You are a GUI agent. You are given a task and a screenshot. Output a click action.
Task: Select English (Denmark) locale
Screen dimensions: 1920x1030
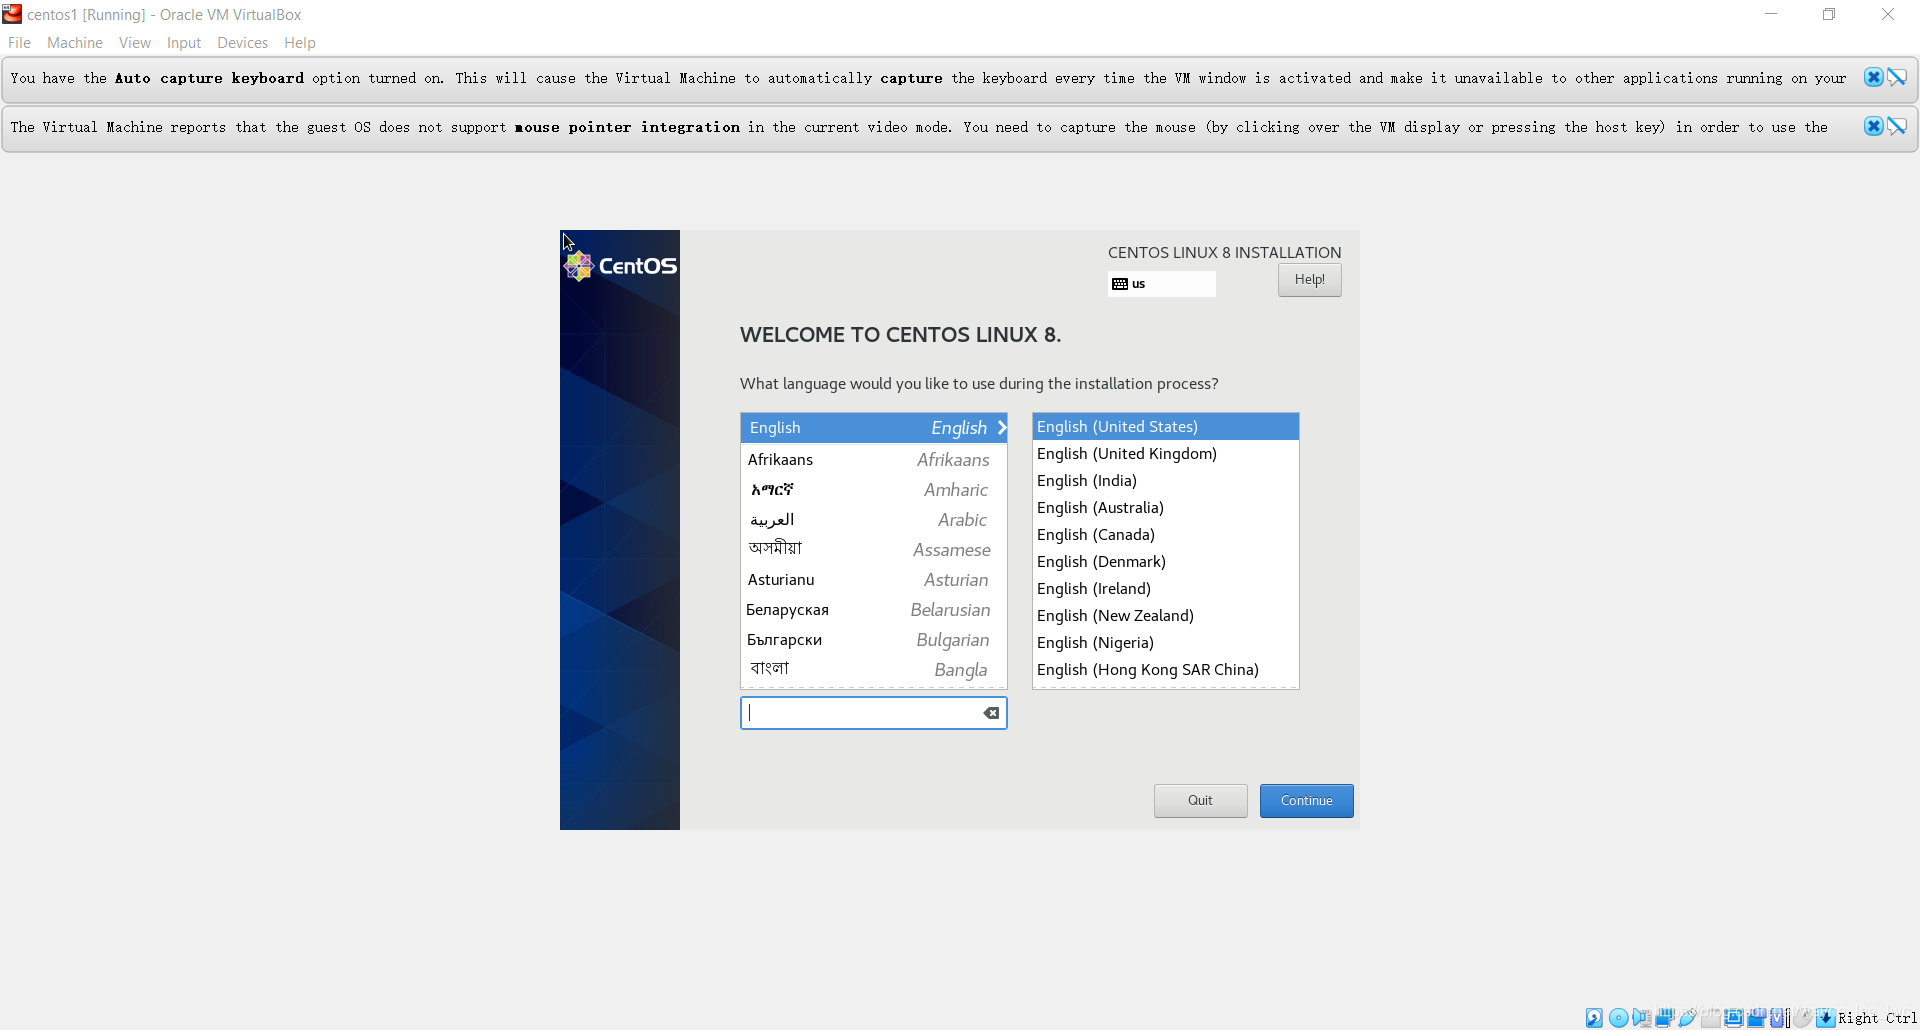point(1165,562)
